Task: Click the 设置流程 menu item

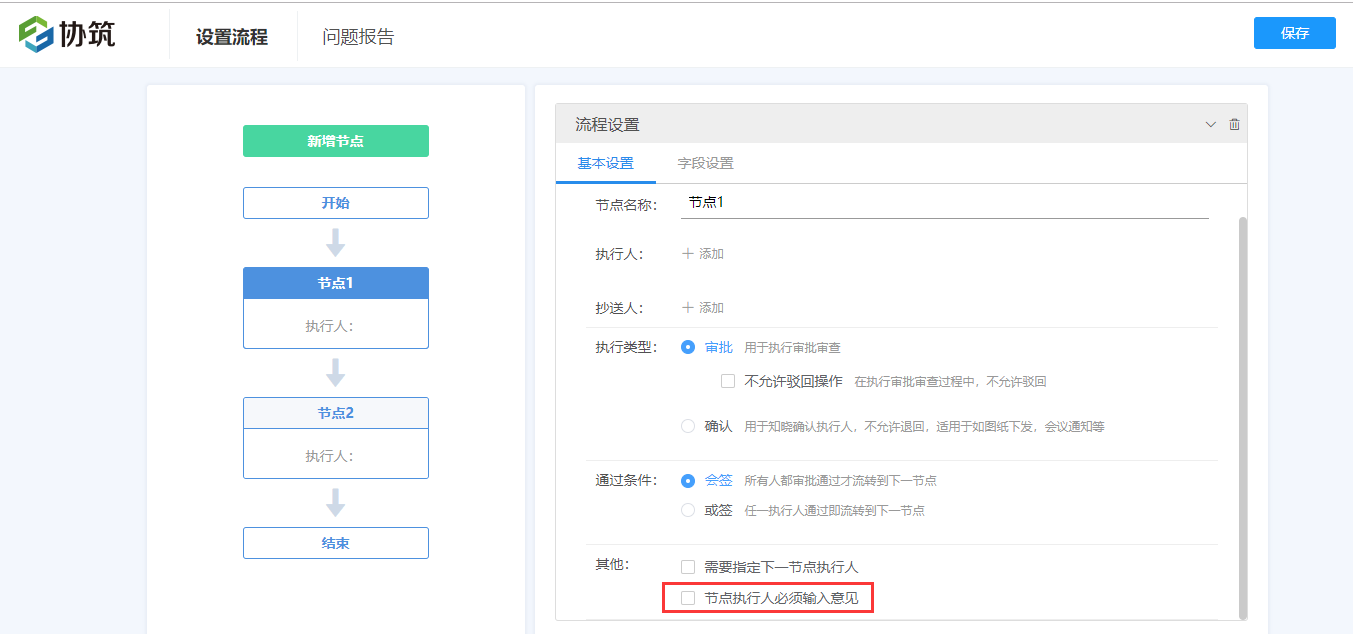Action: point(232,34)
